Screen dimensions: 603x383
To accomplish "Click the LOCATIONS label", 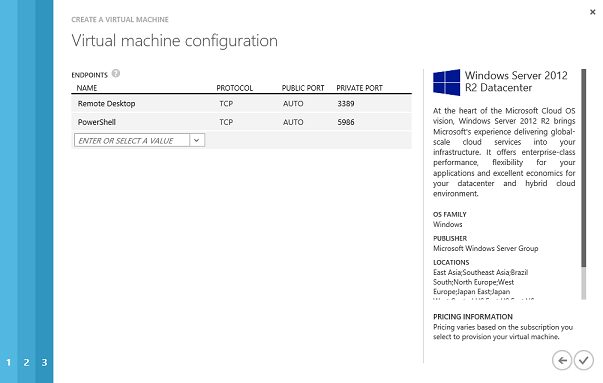I will [451, 262].
